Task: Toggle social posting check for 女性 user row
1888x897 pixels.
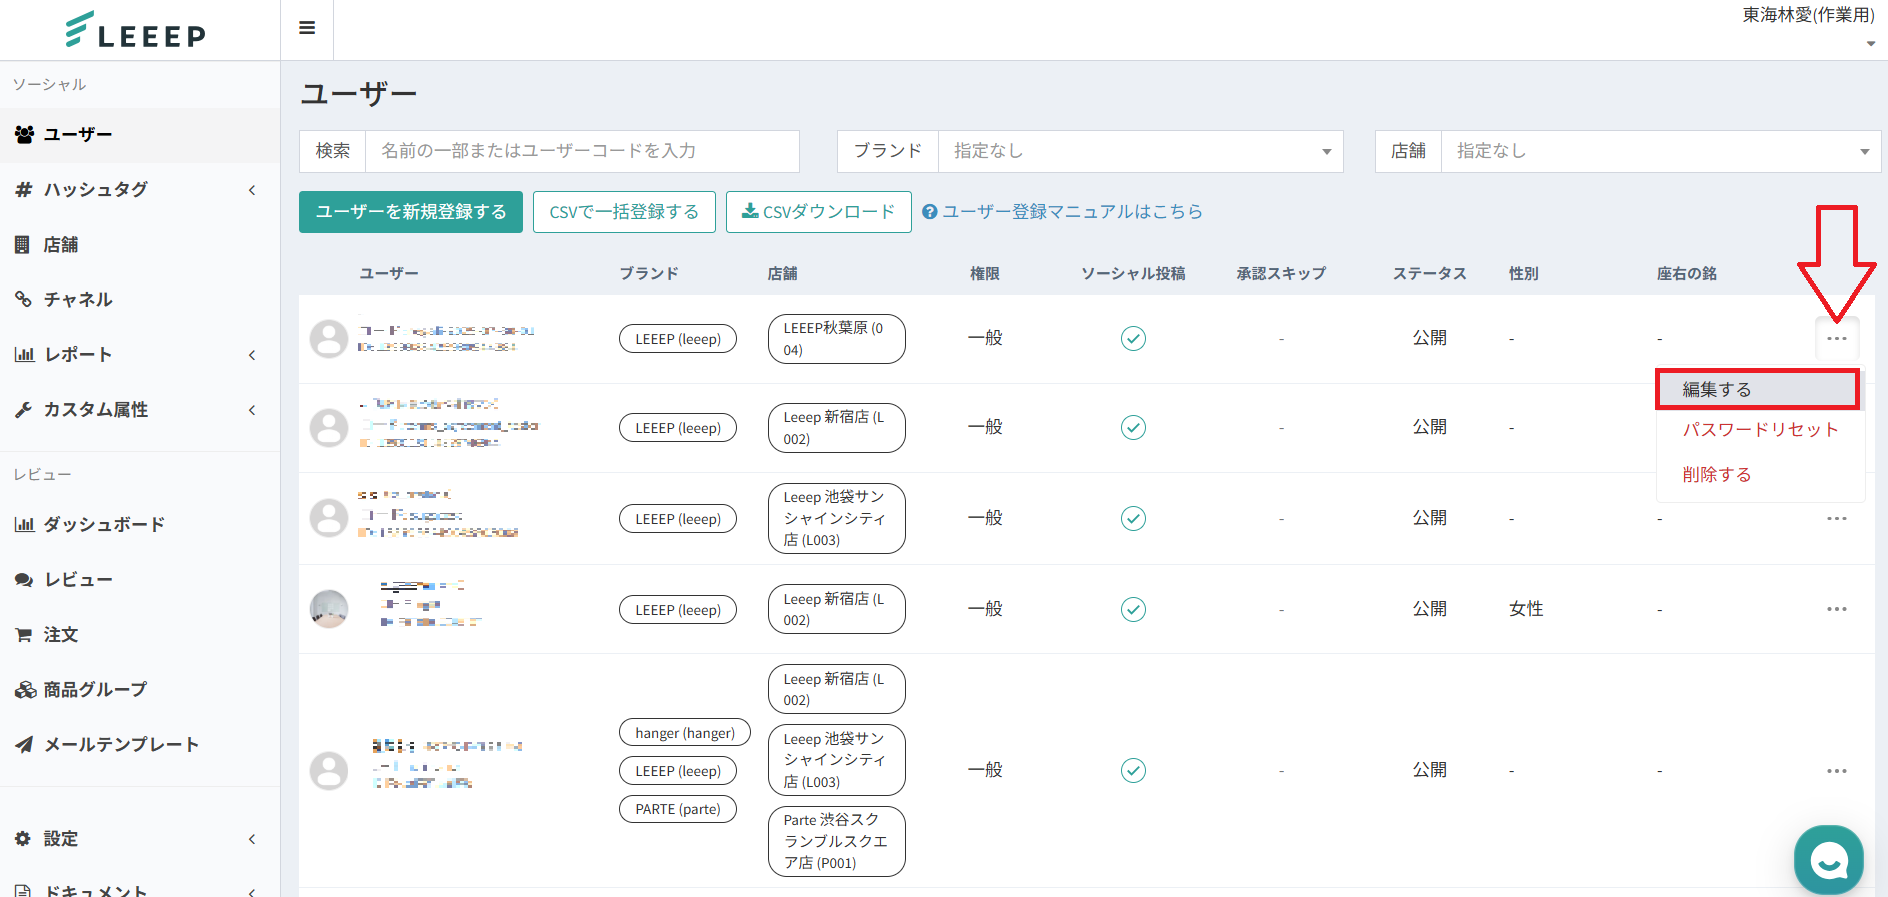Action: click(1133, 609)
